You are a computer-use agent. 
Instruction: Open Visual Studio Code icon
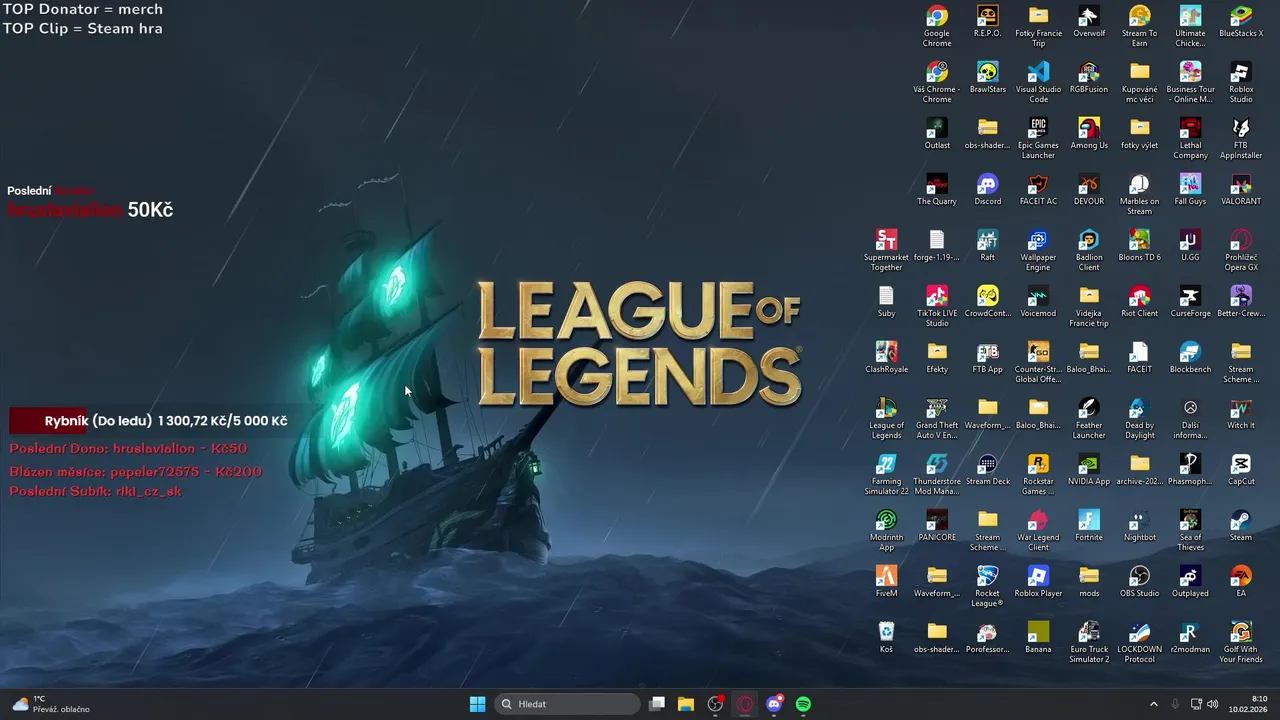coord(1038,82)
